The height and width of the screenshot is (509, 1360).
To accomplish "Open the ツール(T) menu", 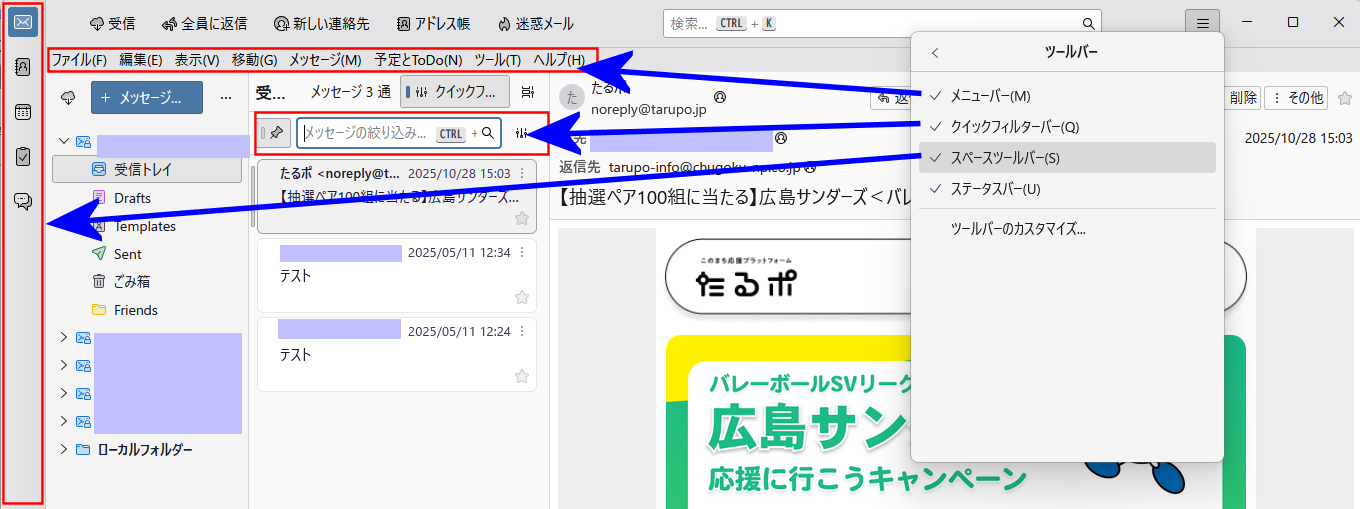I will pyautogui.click(x=497, y=60).
